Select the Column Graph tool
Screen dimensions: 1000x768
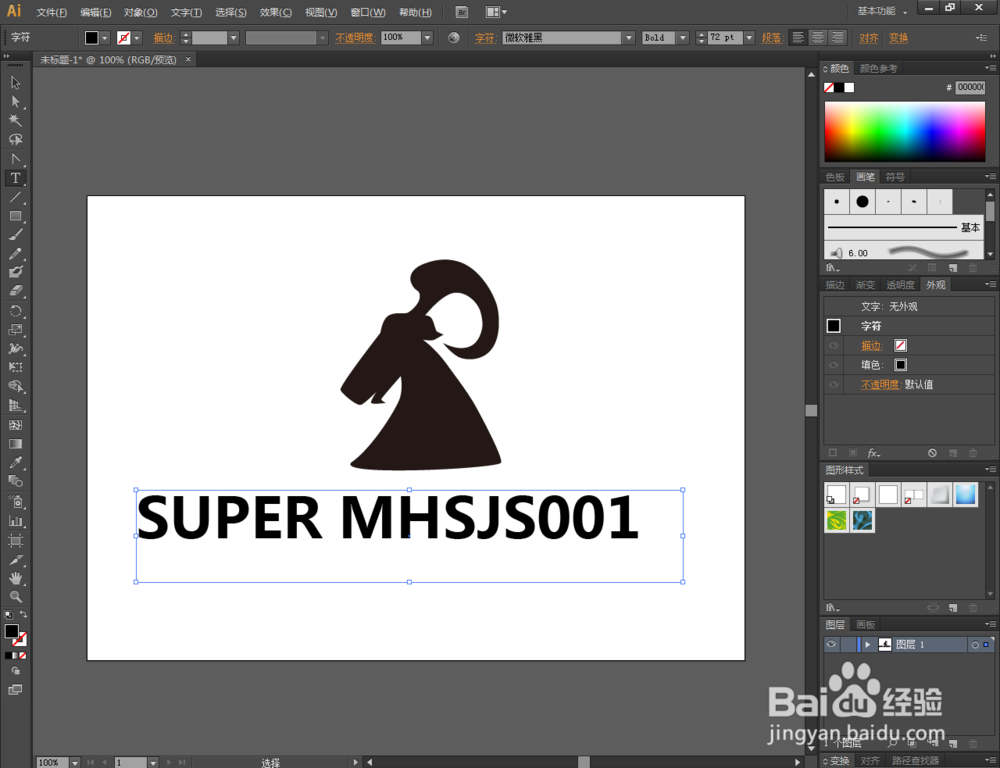click(x=15, y=521)
